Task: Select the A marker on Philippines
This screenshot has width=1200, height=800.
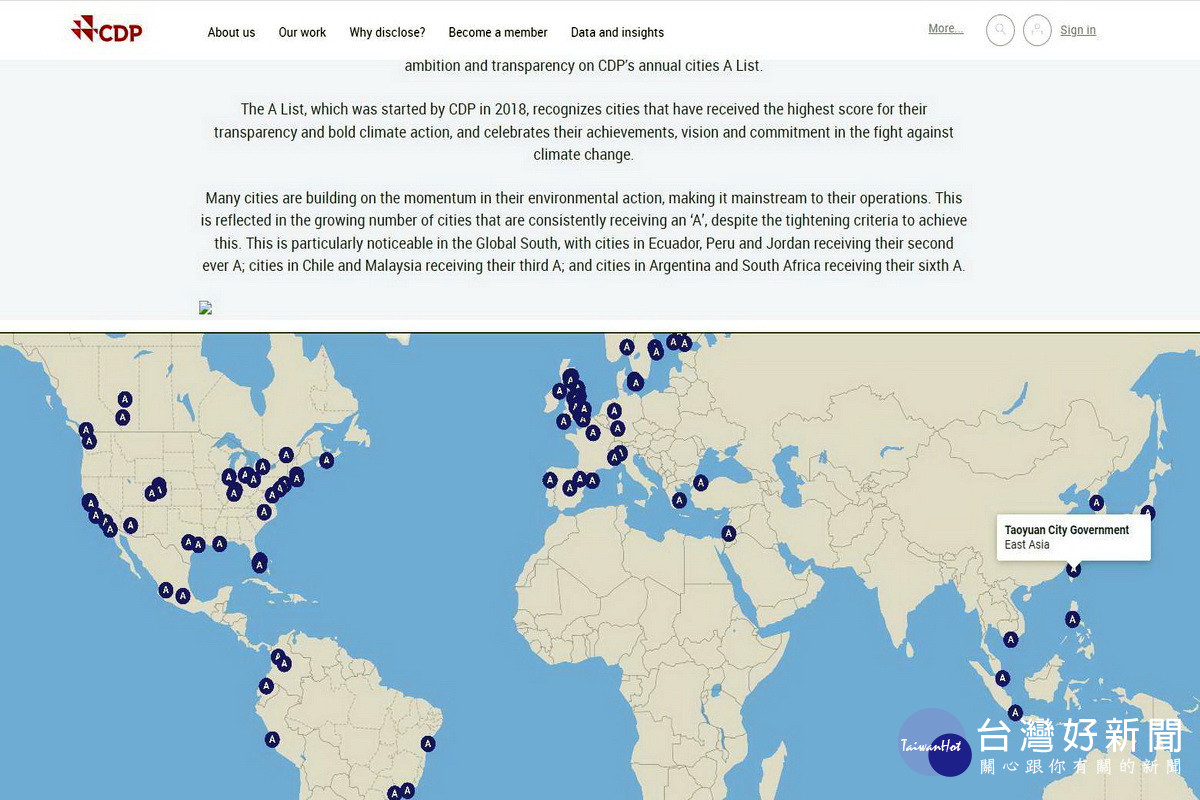Action: pyautogui.click(x=1073, y=619)
